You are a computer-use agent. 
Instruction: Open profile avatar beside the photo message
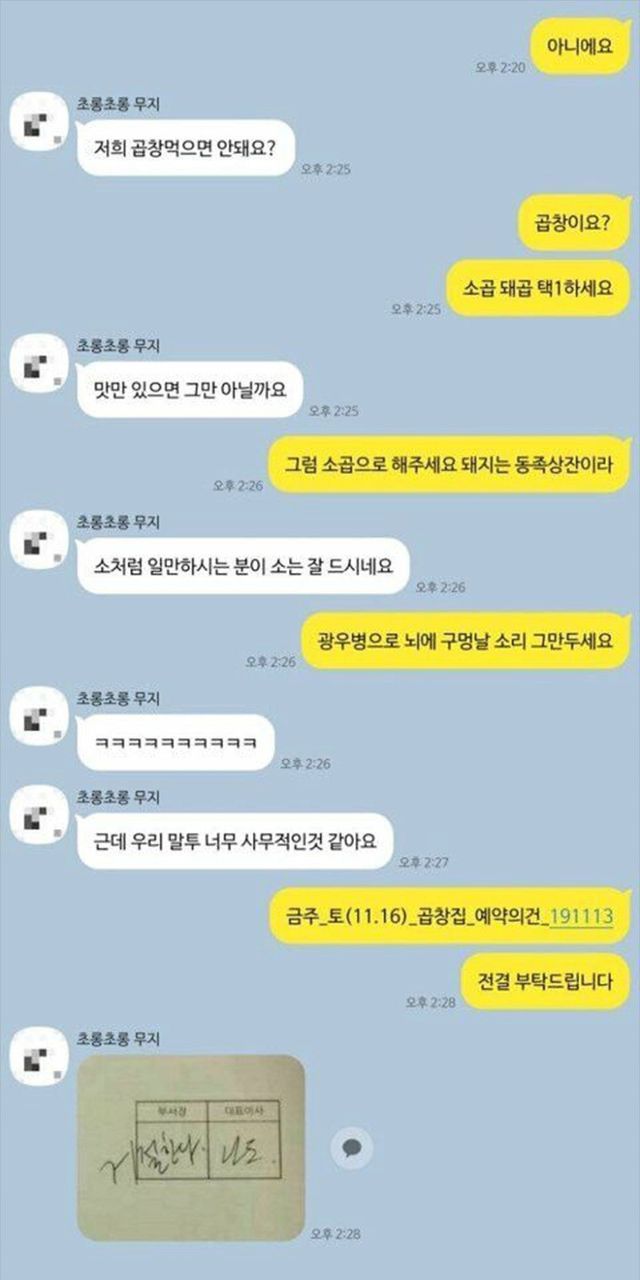click(x=38, y=1058)
